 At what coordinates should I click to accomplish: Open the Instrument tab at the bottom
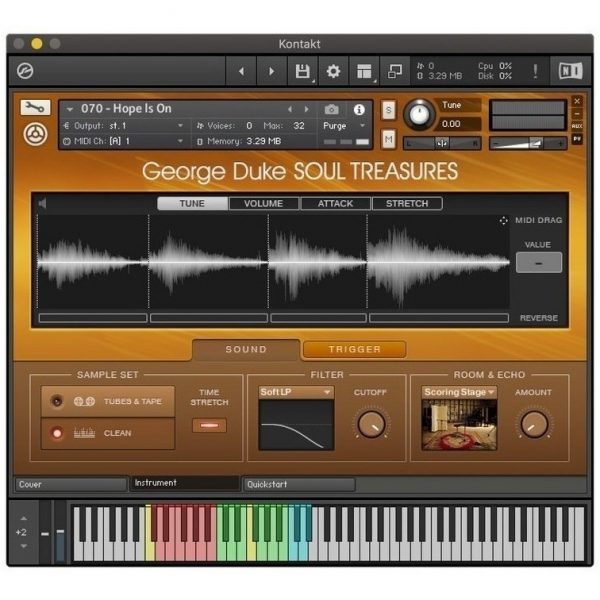tap(185, 483)
